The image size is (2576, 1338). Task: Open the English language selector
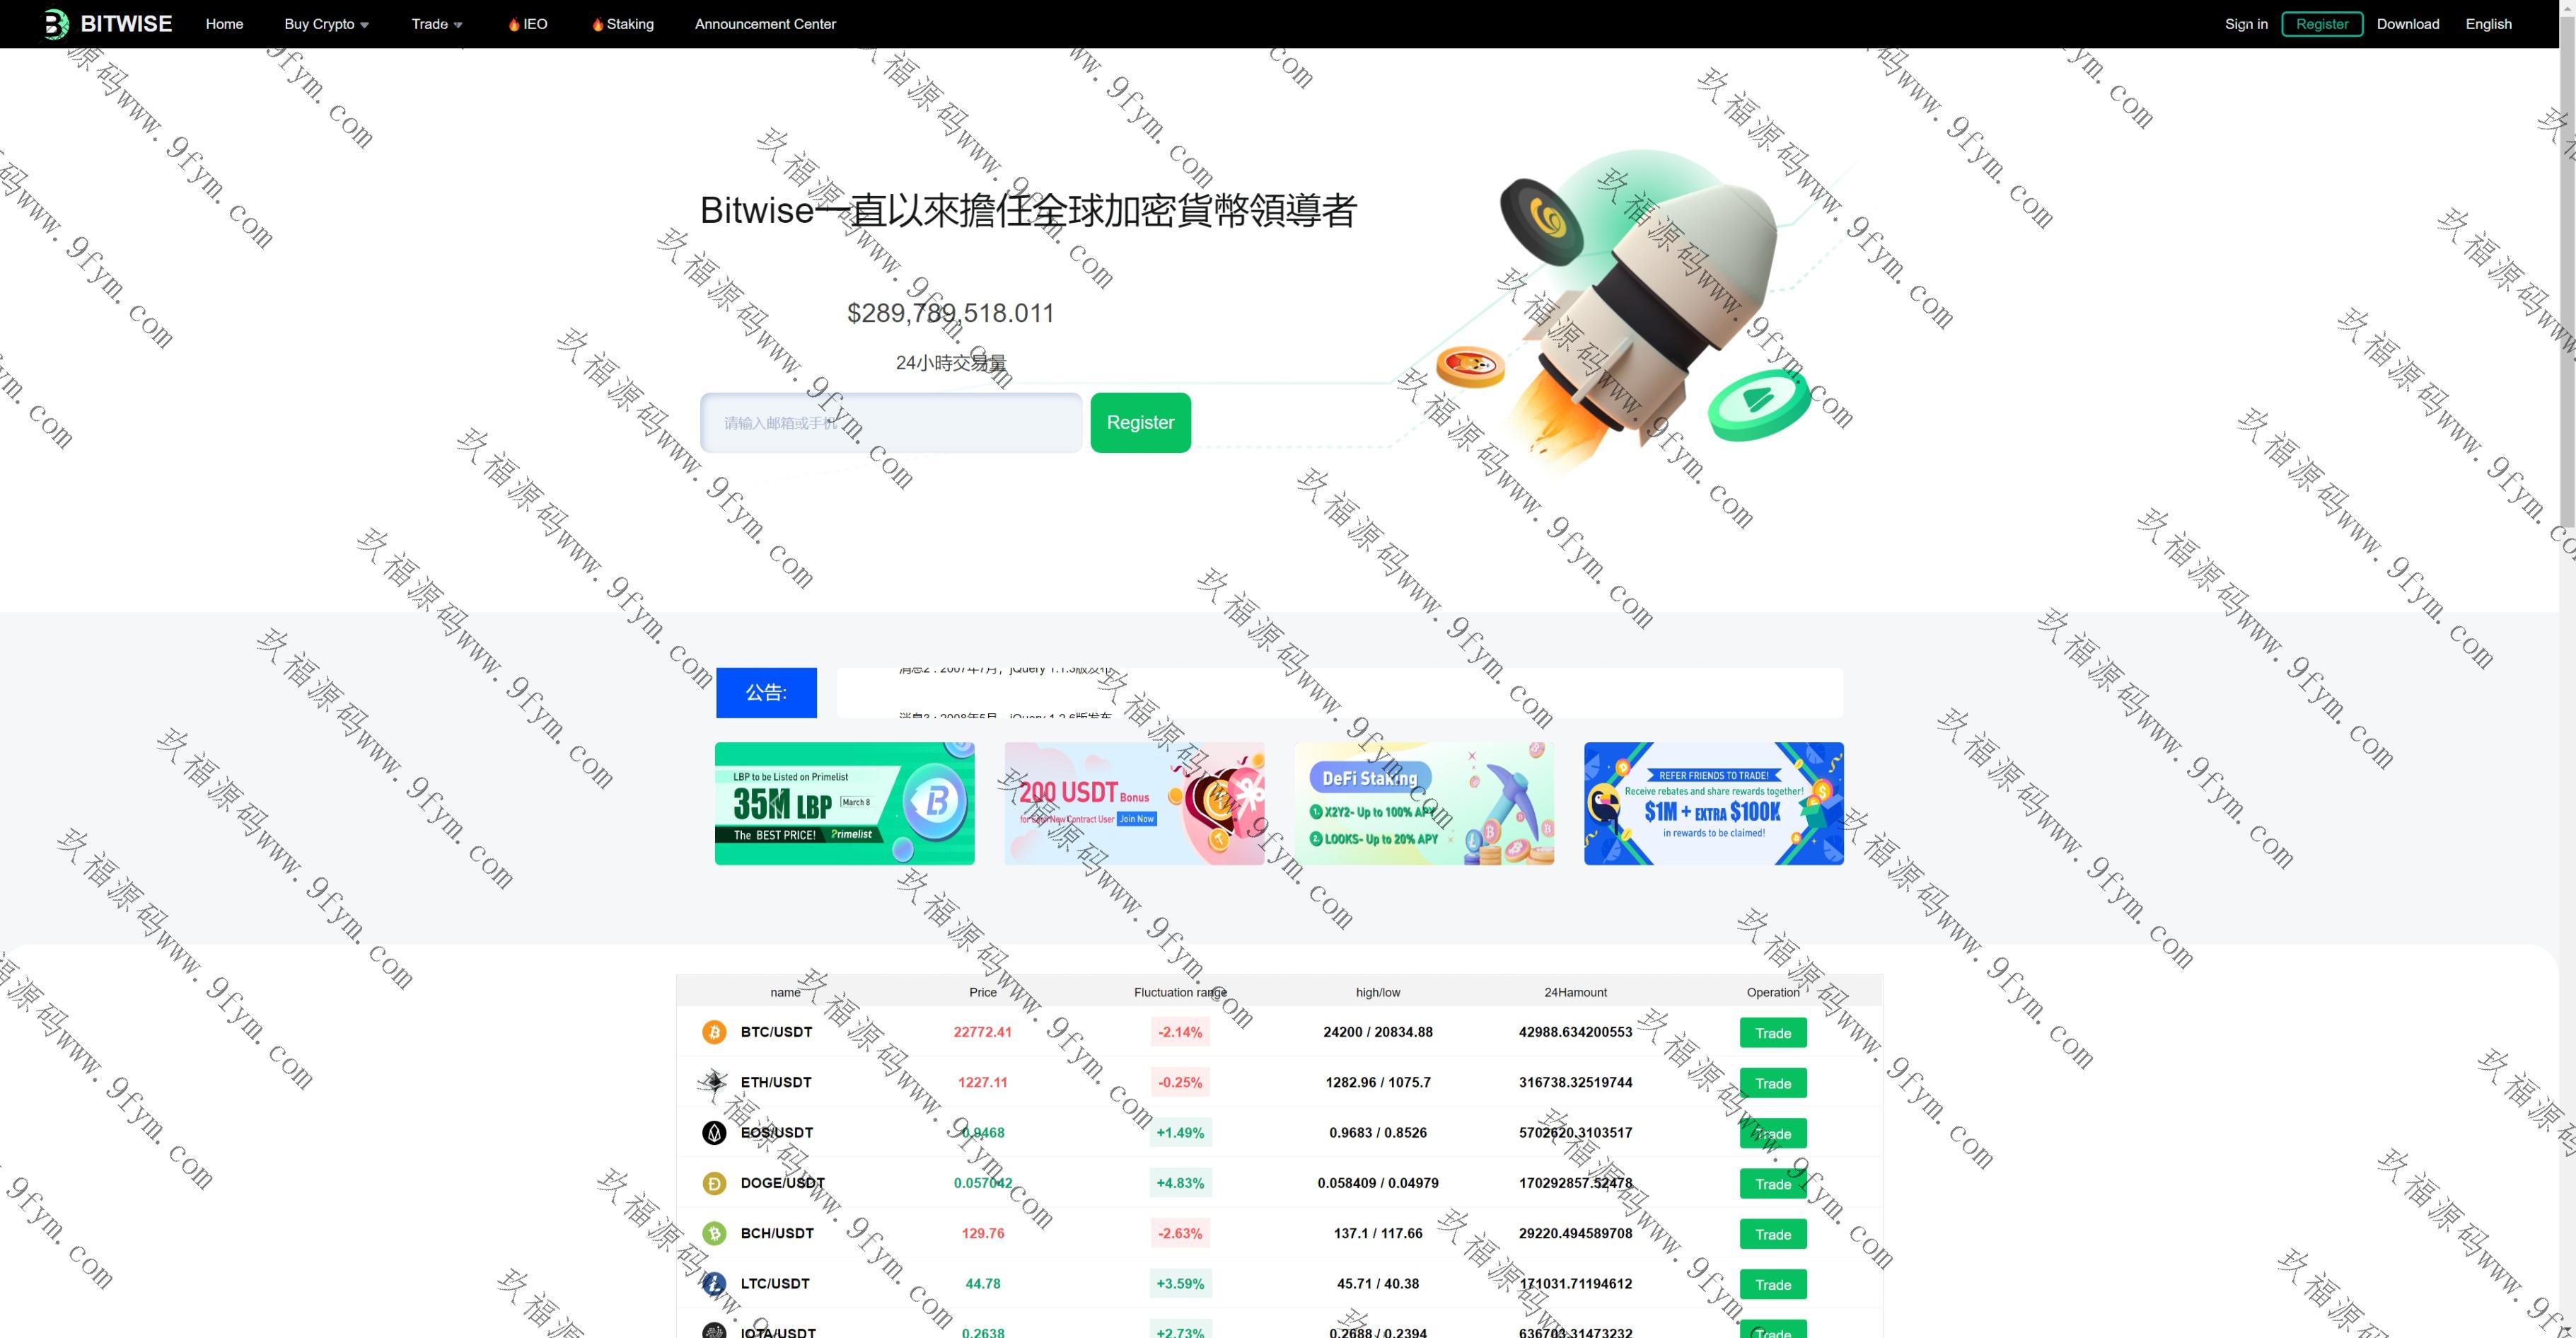point(2488,24)
